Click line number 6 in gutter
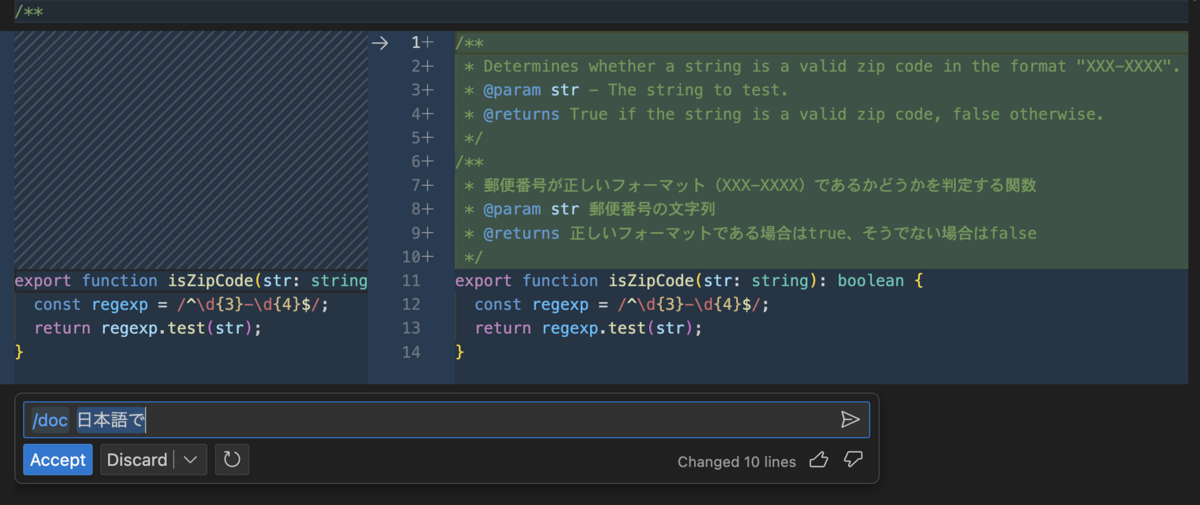This screenshot has height=505, width=1200. point(417,162)
